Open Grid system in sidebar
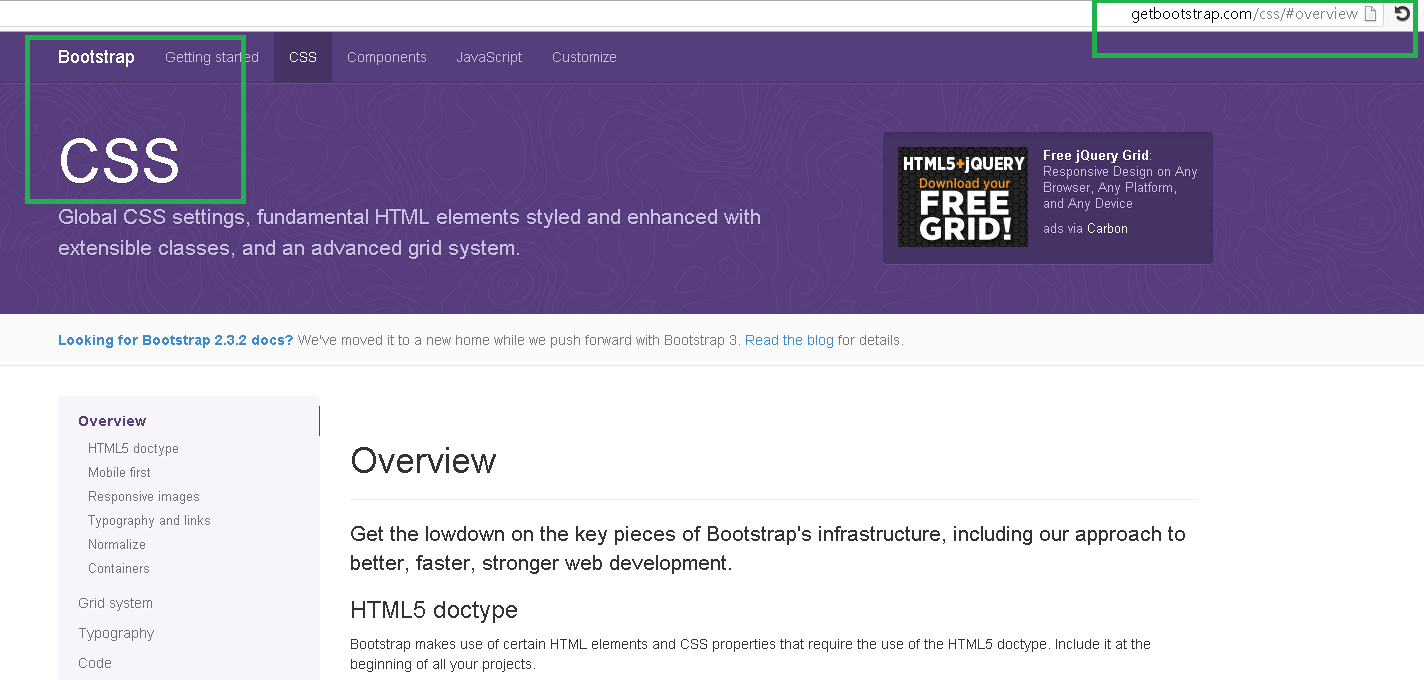This screenshot has width=1424, height=680. point(115,603)
